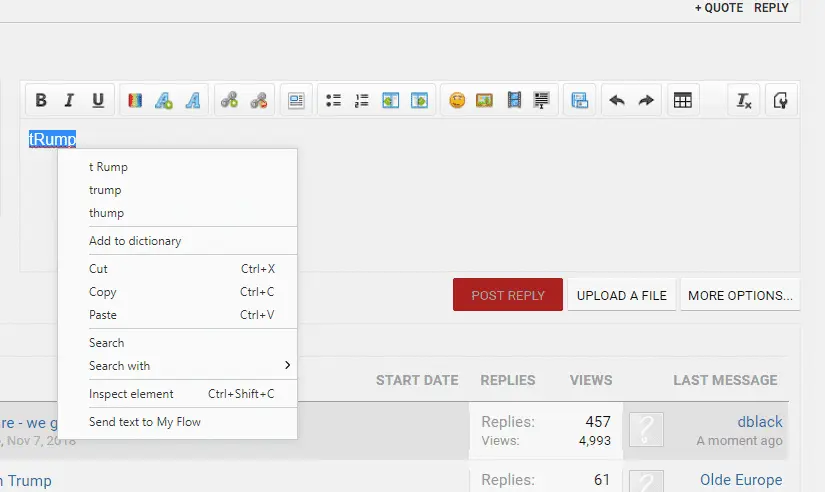Toggle bold formatting in the editor toolbar
The image size is (825, 492).
pos(41,100)
